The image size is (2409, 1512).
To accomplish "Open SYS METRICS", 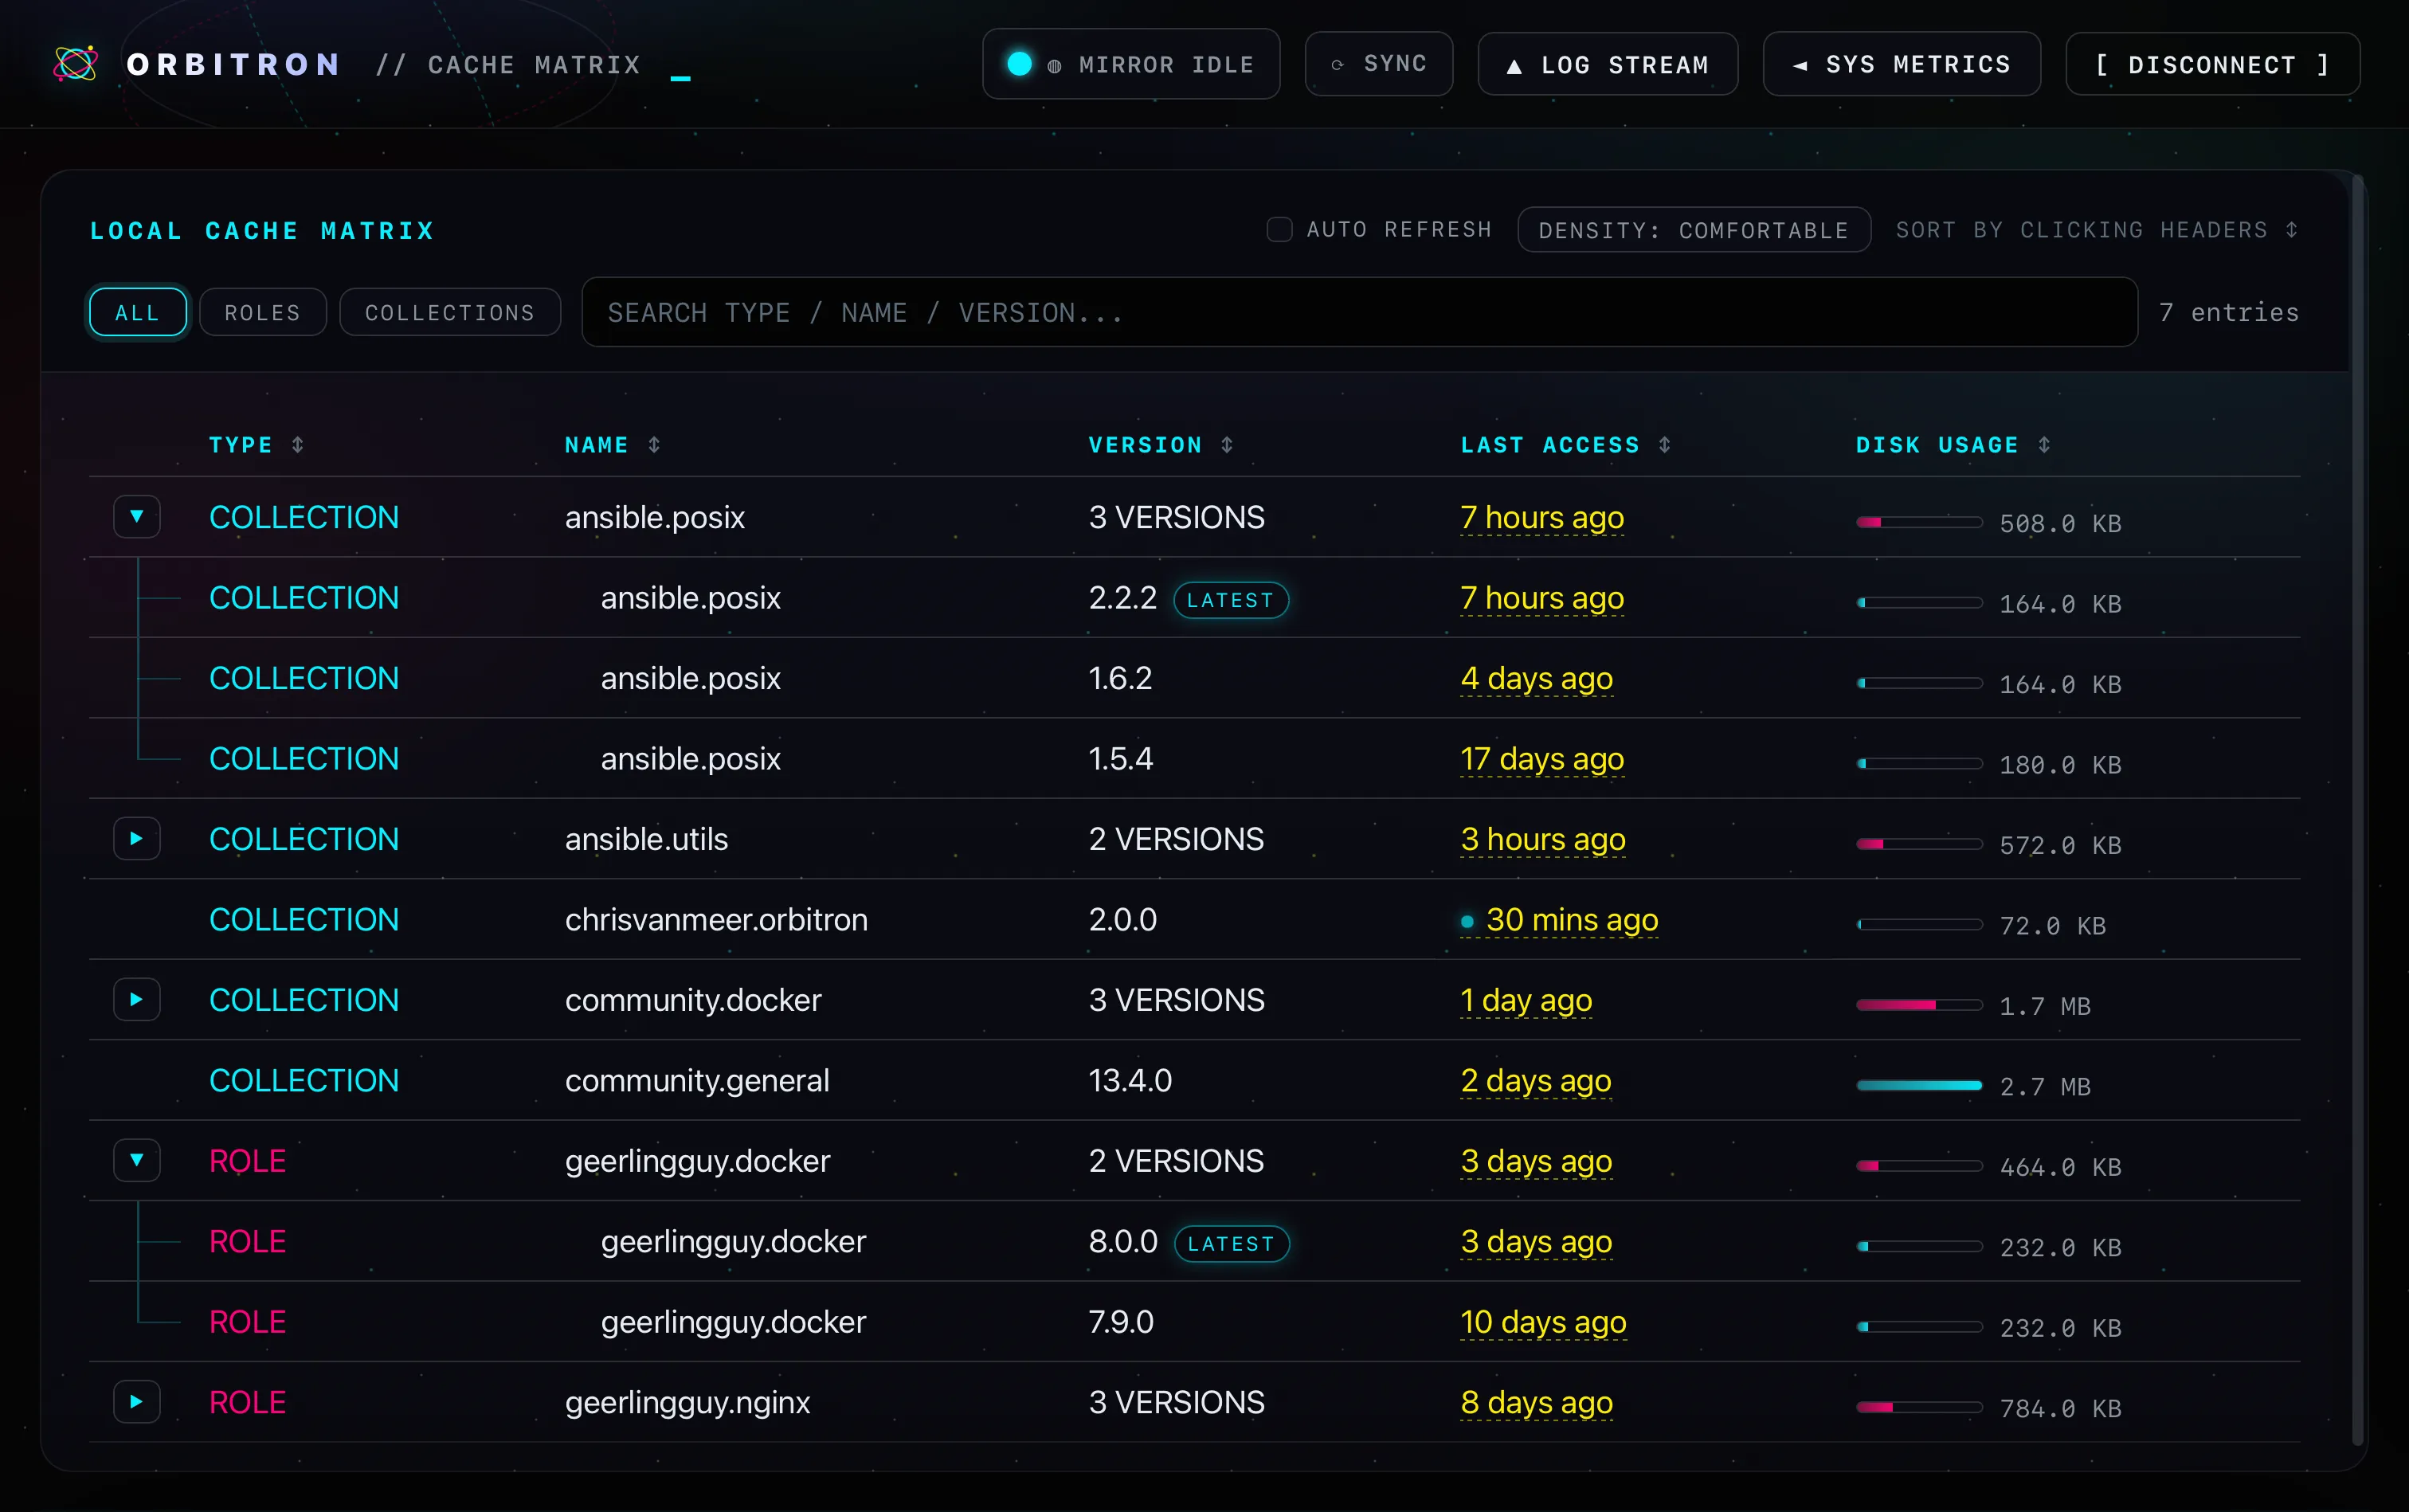I will [1902, 65].
